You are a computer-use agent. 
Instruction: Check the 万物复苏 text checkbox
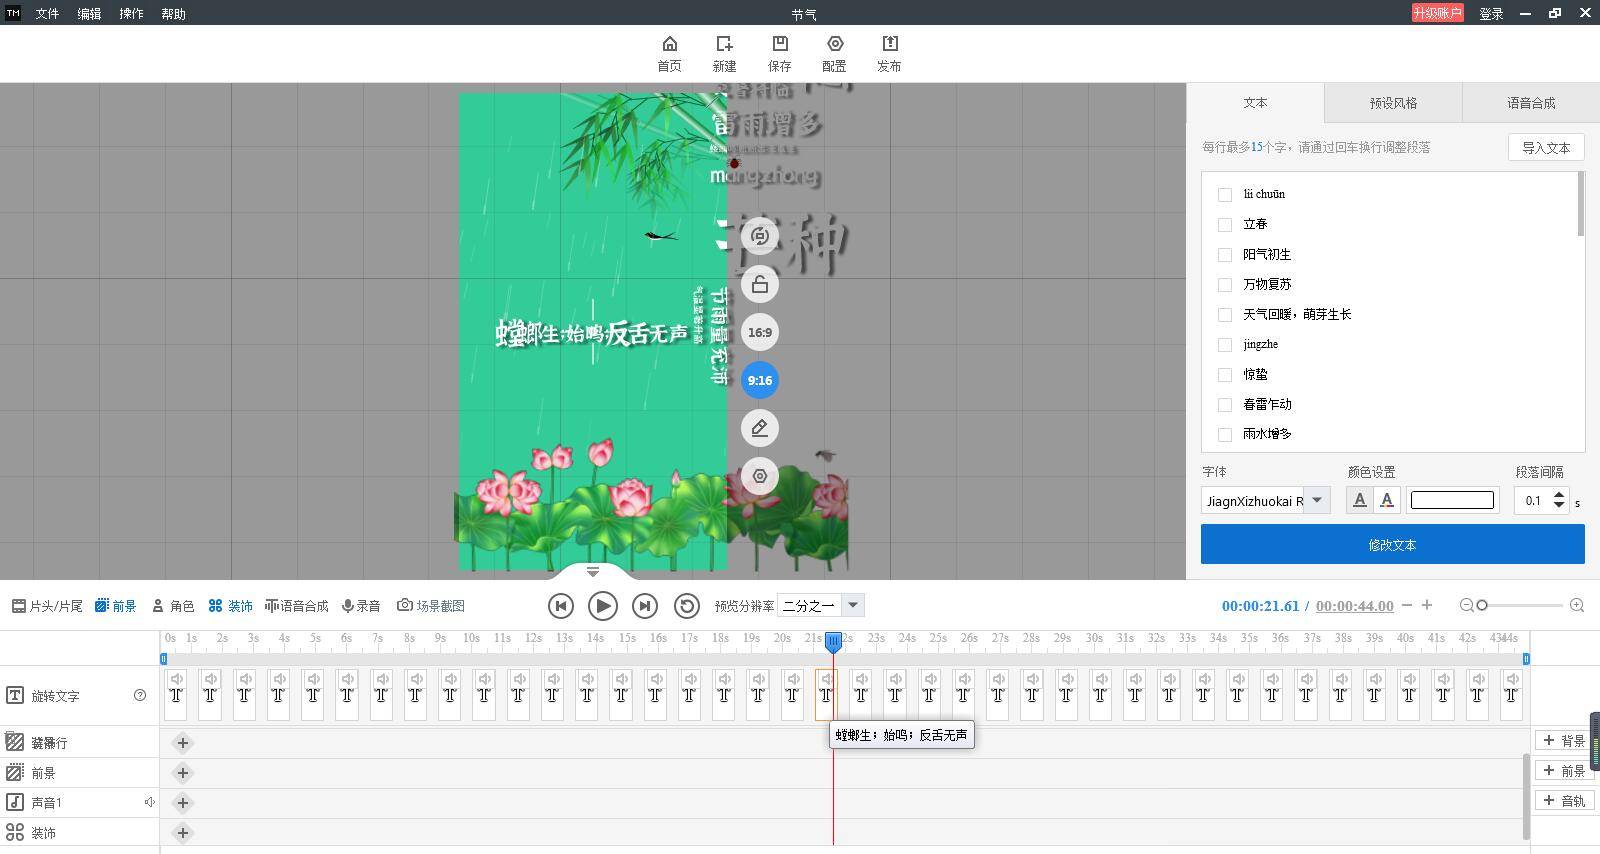point(1225,285)
